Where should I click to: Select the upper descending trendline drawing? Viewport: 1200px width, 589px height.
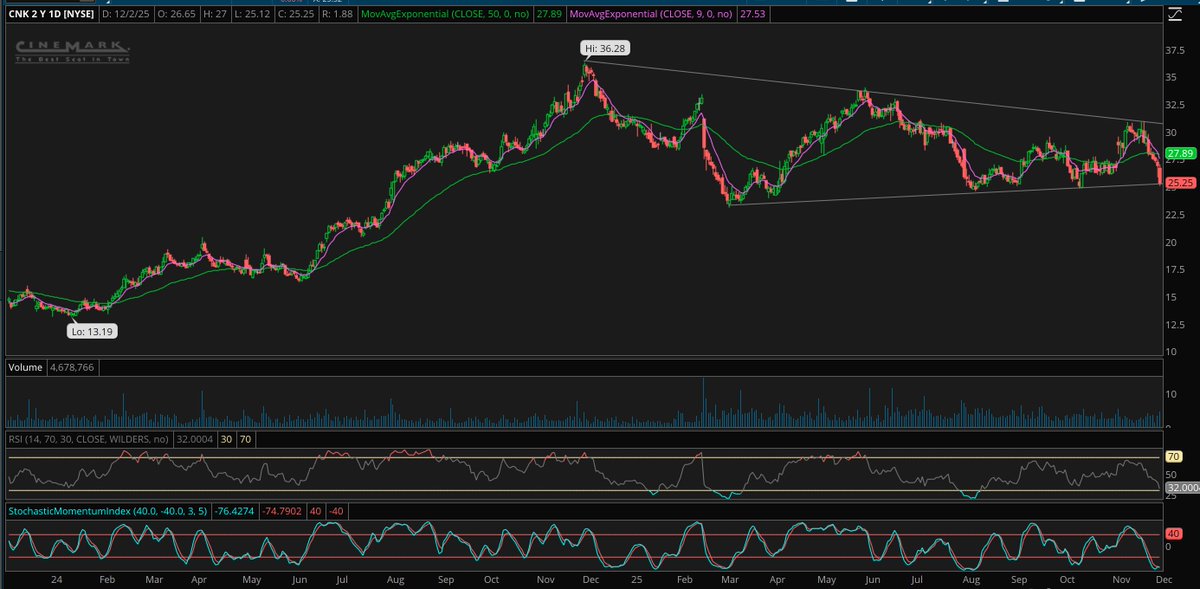pos(875,92)
